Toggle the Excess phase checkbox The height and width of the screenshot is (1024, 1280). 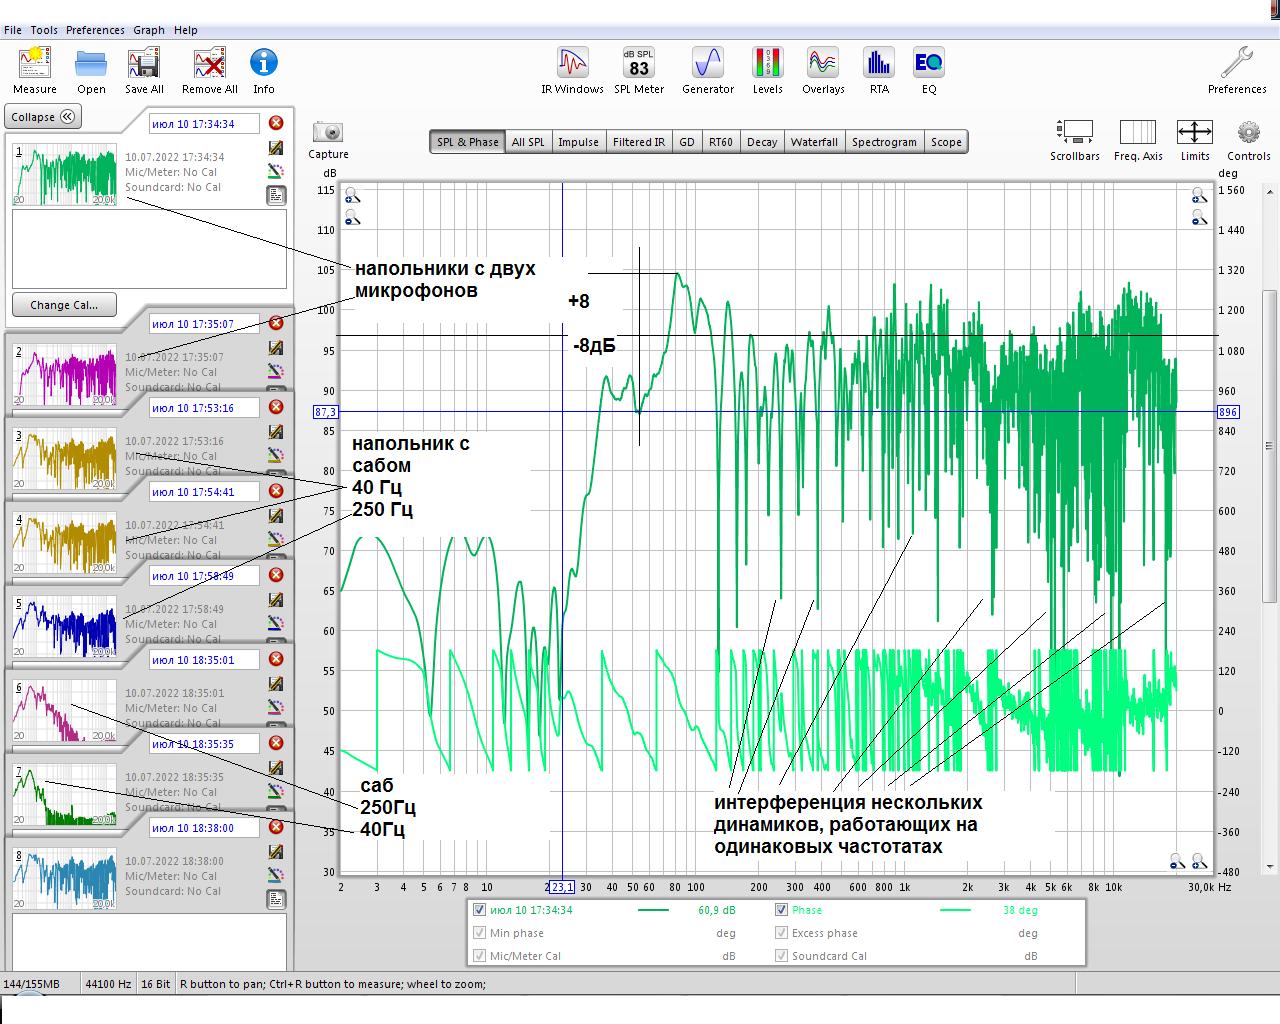tap(782, 933)
